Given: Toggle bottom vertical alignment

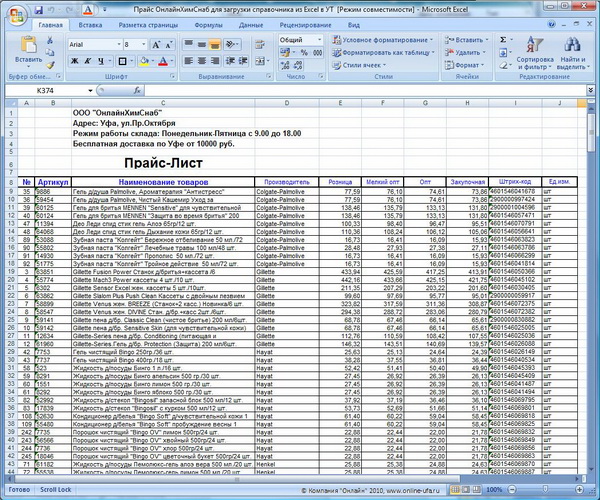Looking at the screenshot, I should (x=215, y=45).
